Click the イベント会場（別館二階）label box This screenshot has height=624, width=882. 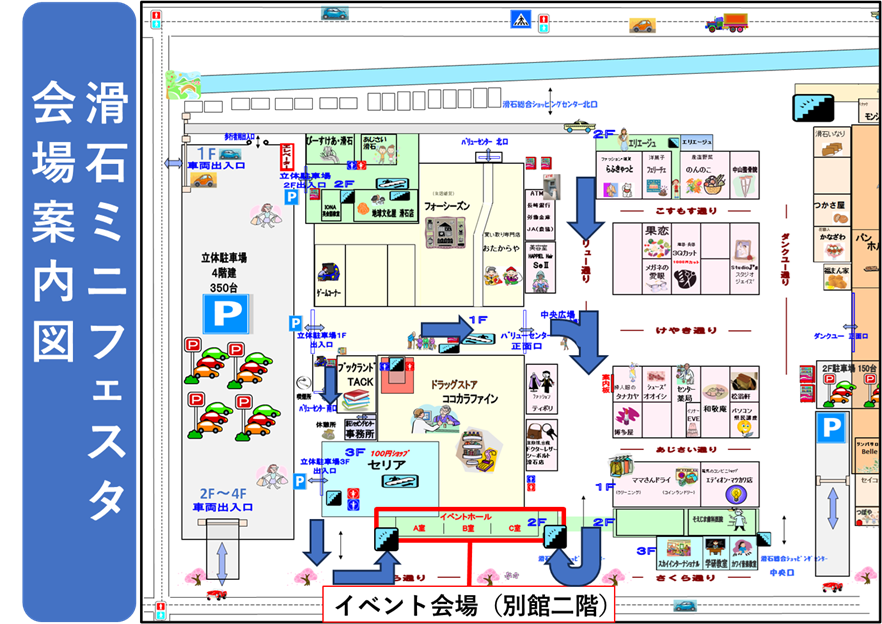(x=470, y=605)
